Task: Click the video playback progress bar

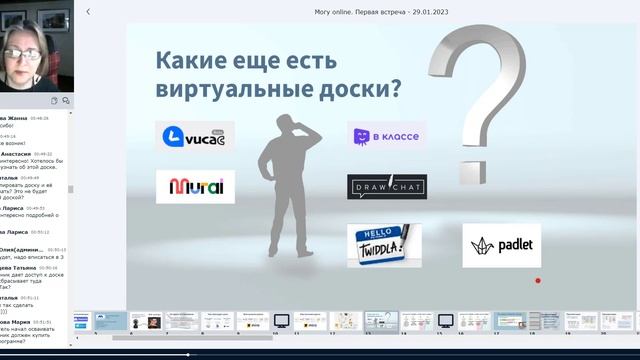Action: coord(320,354)
